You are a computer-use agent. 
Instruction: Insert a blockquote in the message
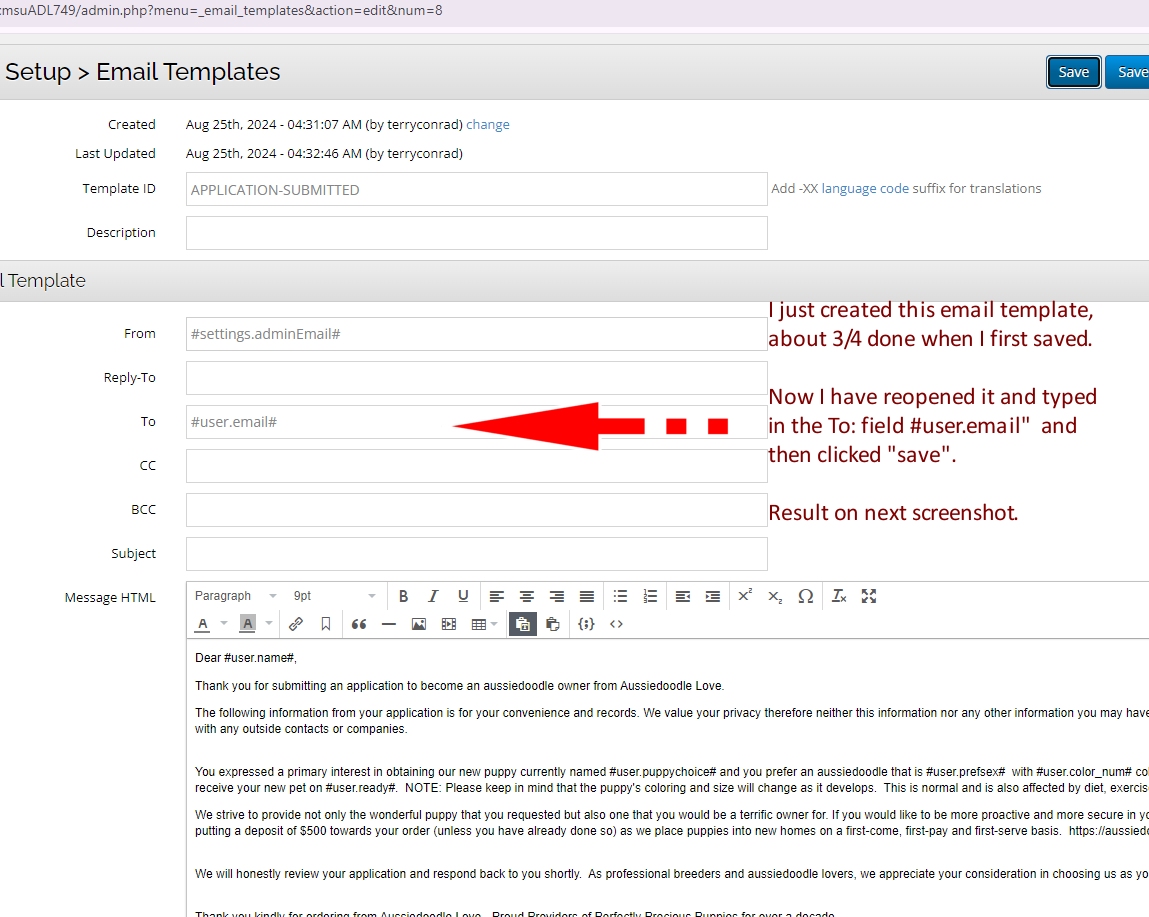(x=359, y=624)
